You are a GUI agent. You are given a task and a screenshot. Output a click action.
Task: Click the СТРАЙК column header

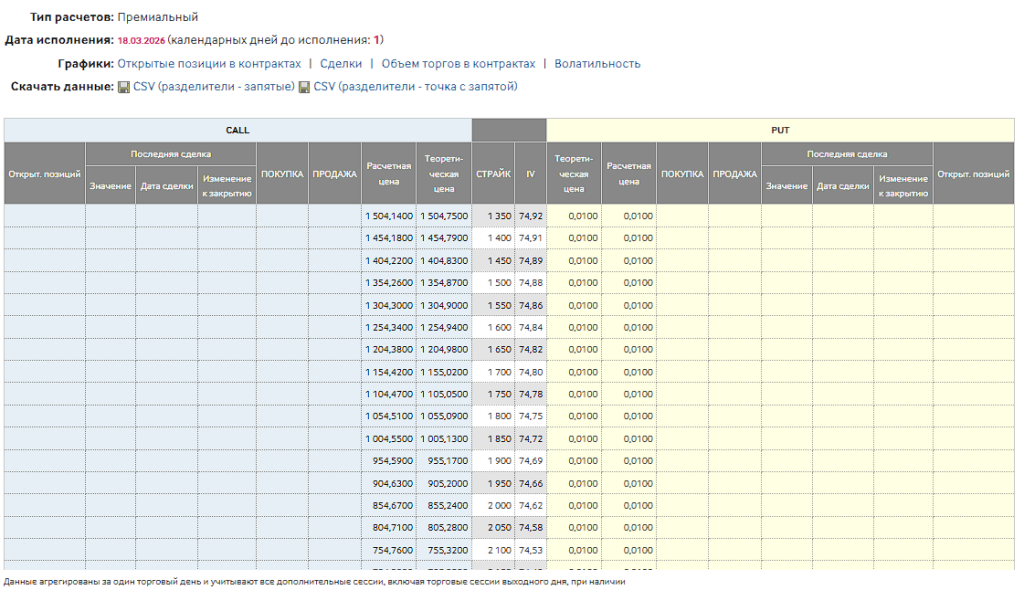point(493,174)
